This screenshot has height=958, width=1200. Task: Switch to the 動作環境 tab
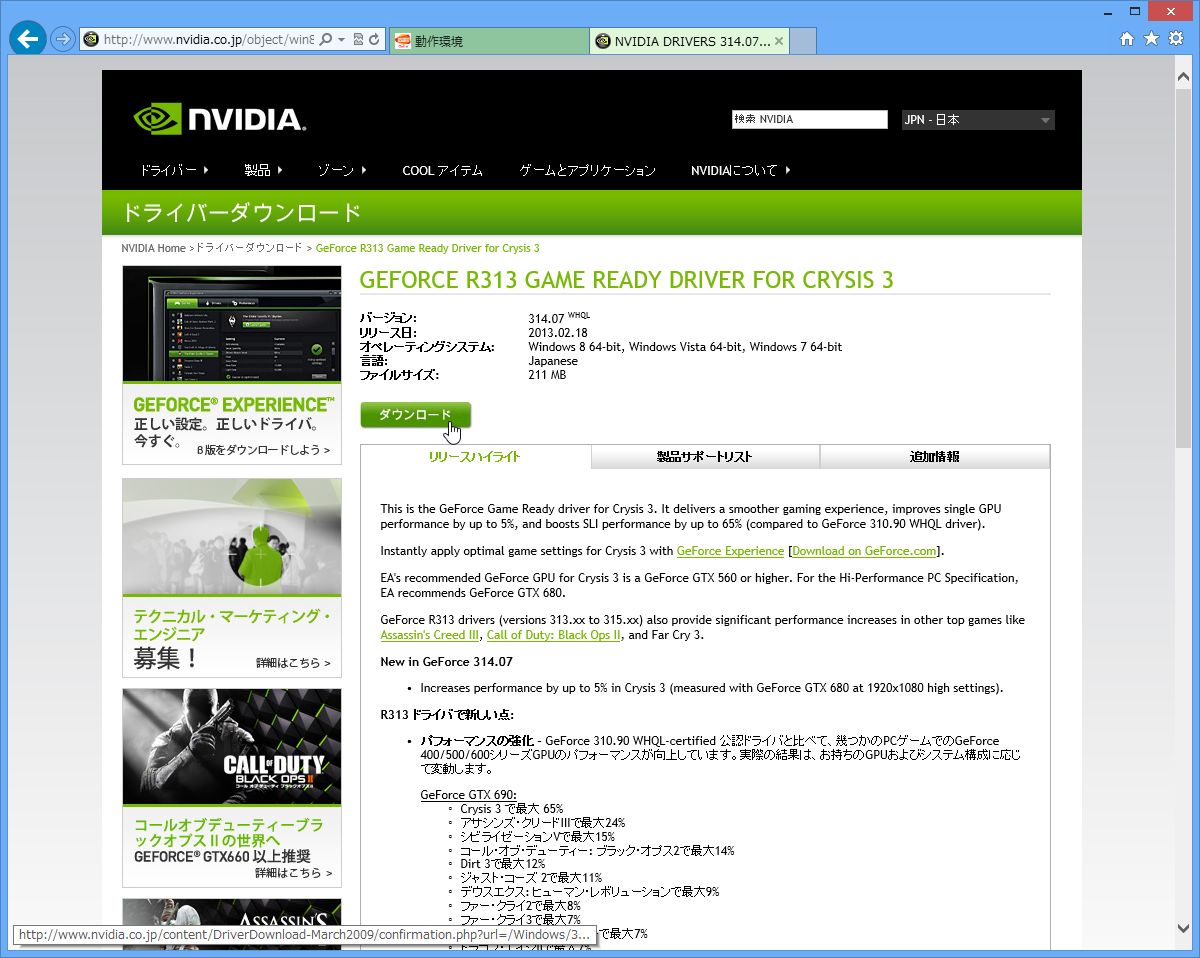[x=488, y=41]
